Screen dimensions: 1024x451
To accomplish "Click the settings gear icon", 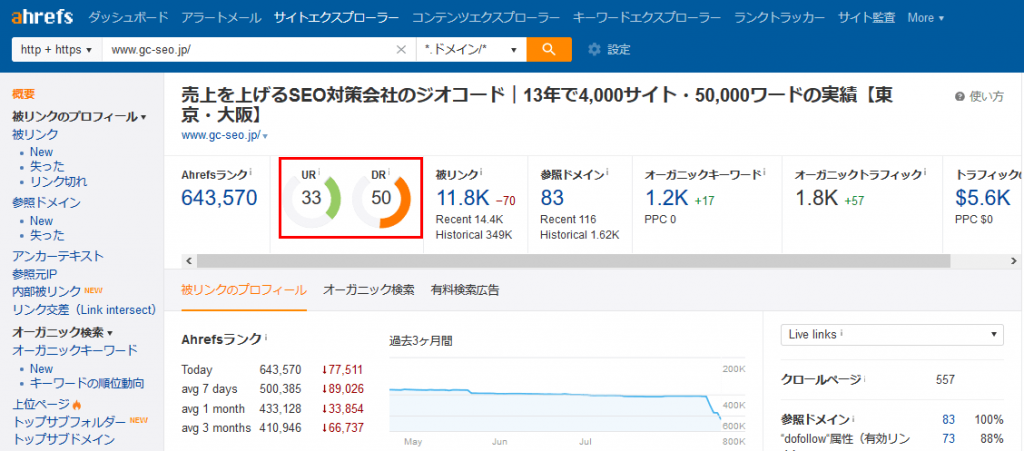I will point(594,50).
